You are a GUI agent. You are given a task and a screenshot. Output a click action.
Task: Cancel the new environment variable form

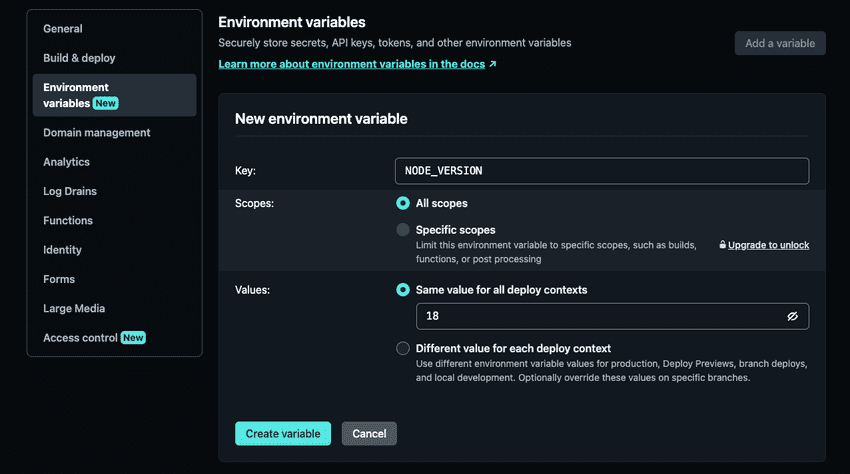369,433
